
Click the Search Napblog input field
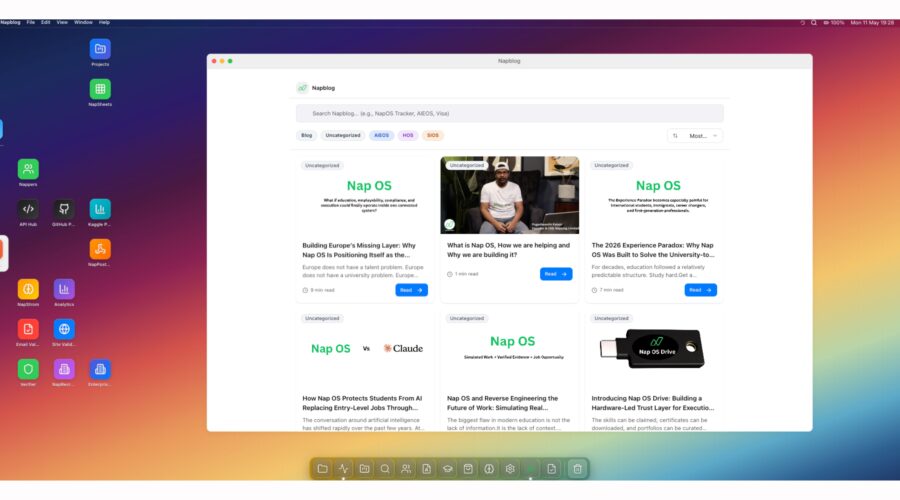point(510,114)
